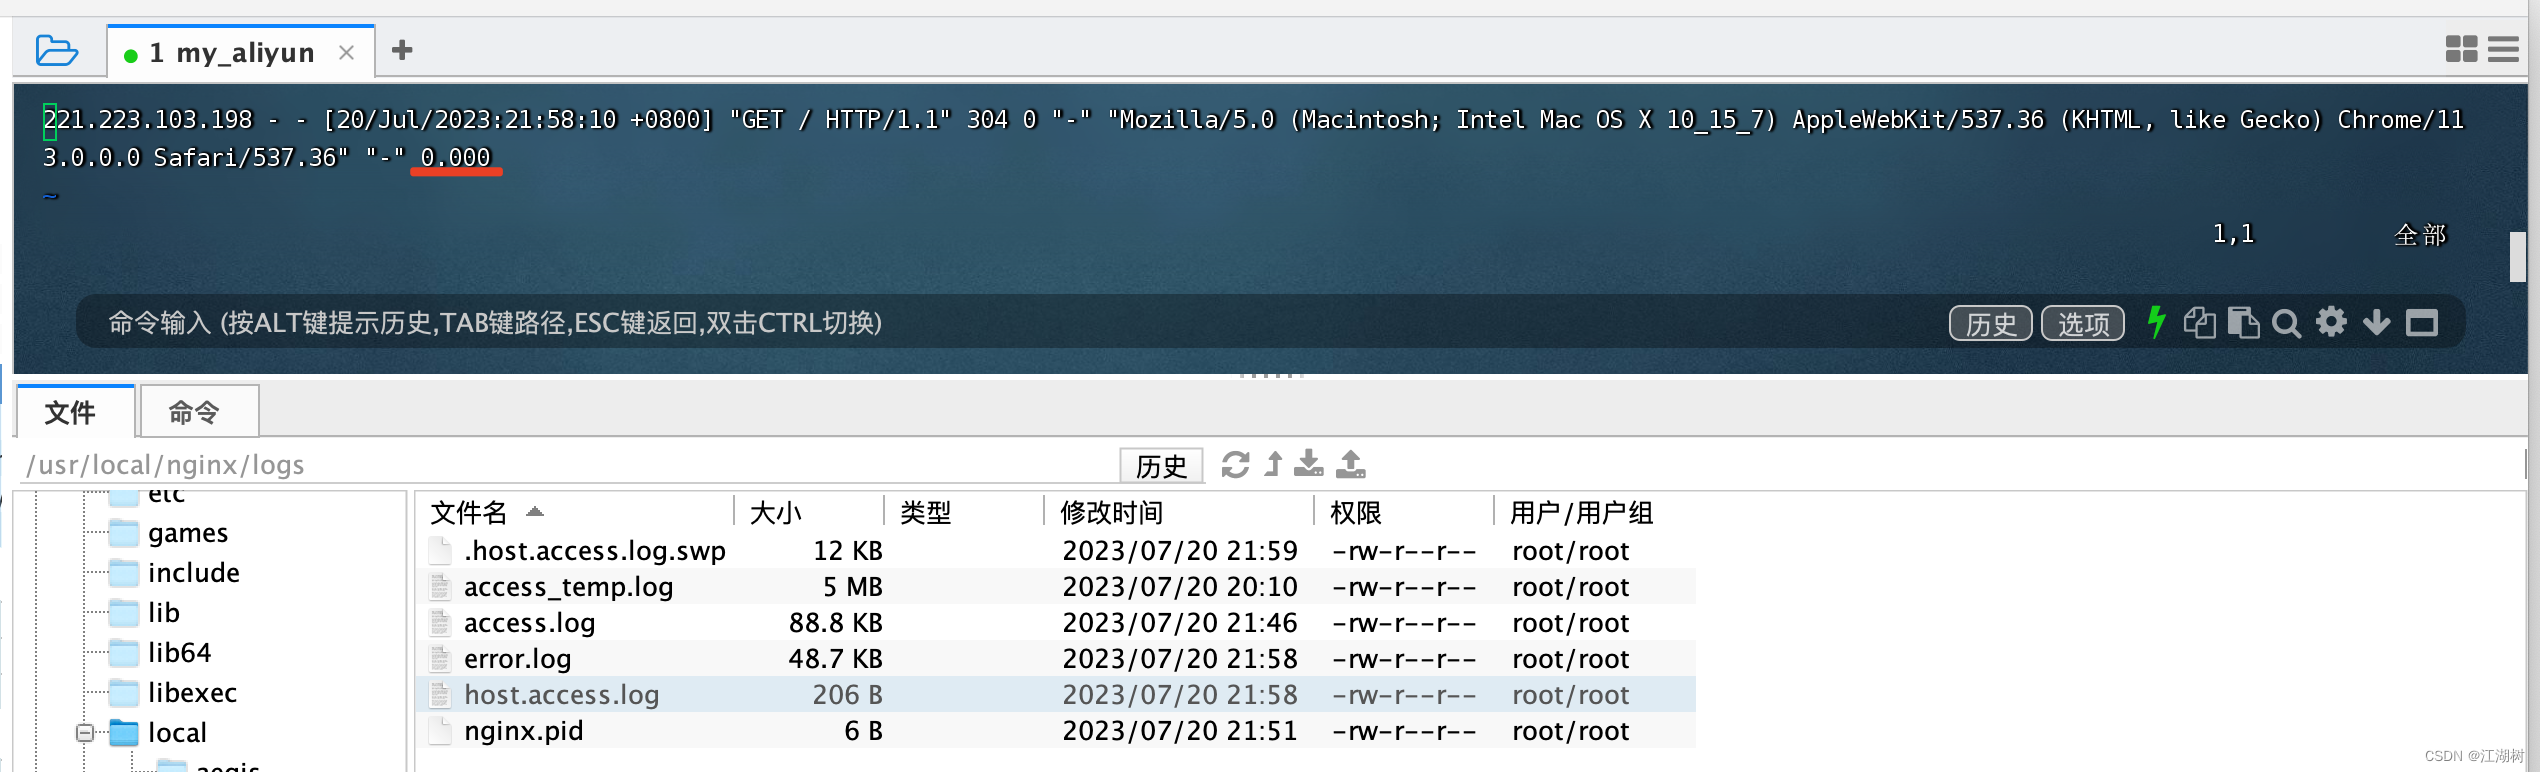Toggle terminal fullscreen window icon
The image size is (2540, 772).
pos(2421,323)
